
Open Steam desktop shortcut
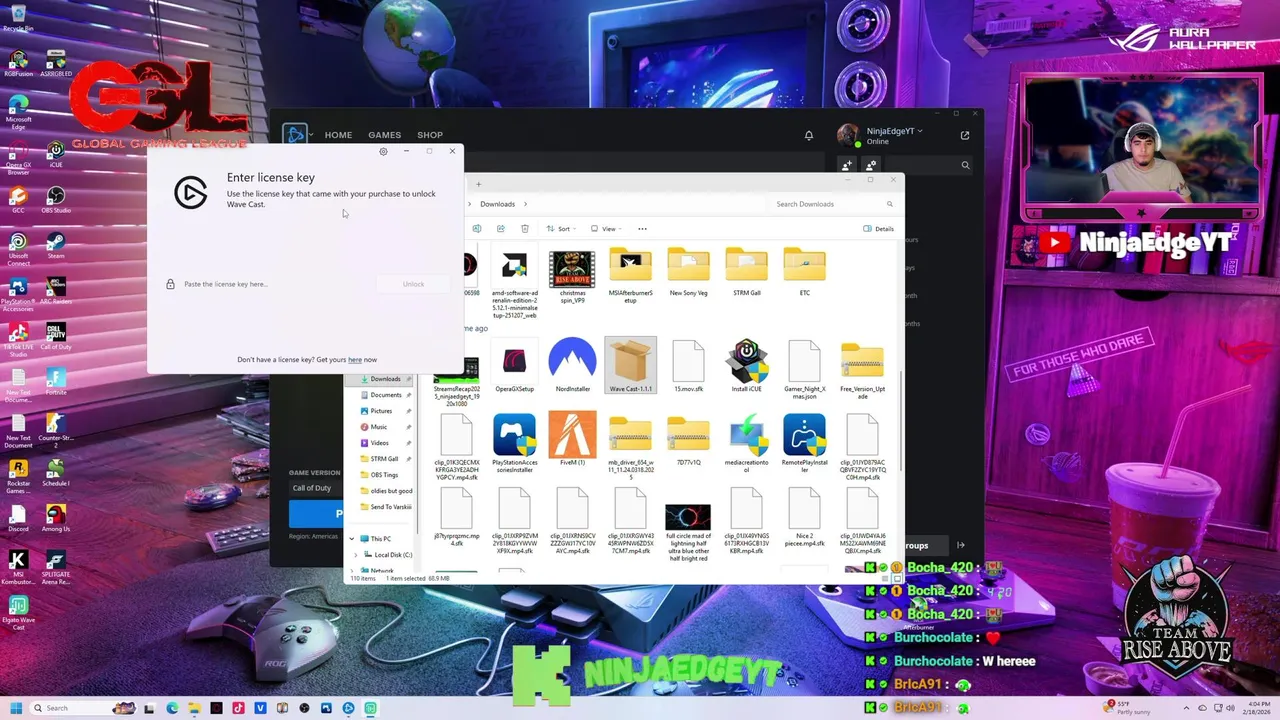[x=56, y=246]
